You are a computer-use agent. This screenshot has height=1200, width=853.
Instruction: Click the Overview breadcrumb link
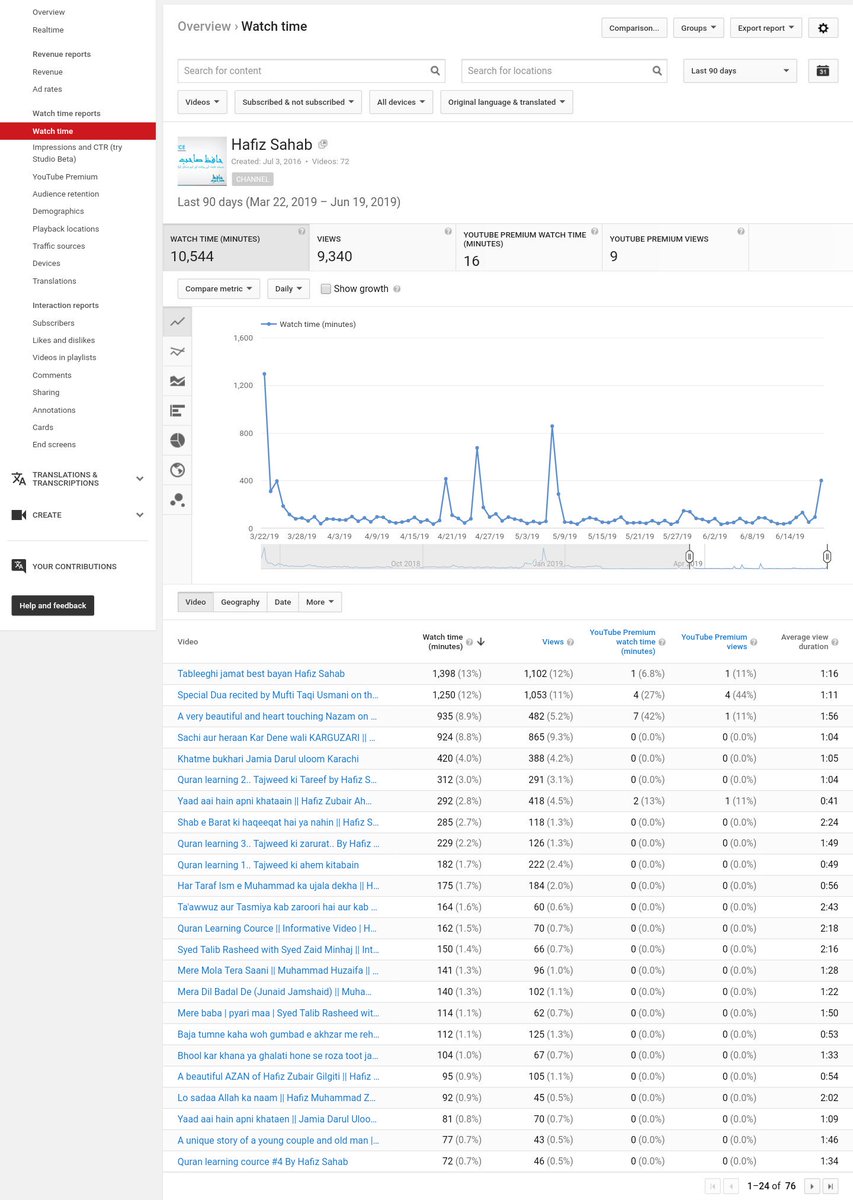pyautogui.click(x=204, y=26)
